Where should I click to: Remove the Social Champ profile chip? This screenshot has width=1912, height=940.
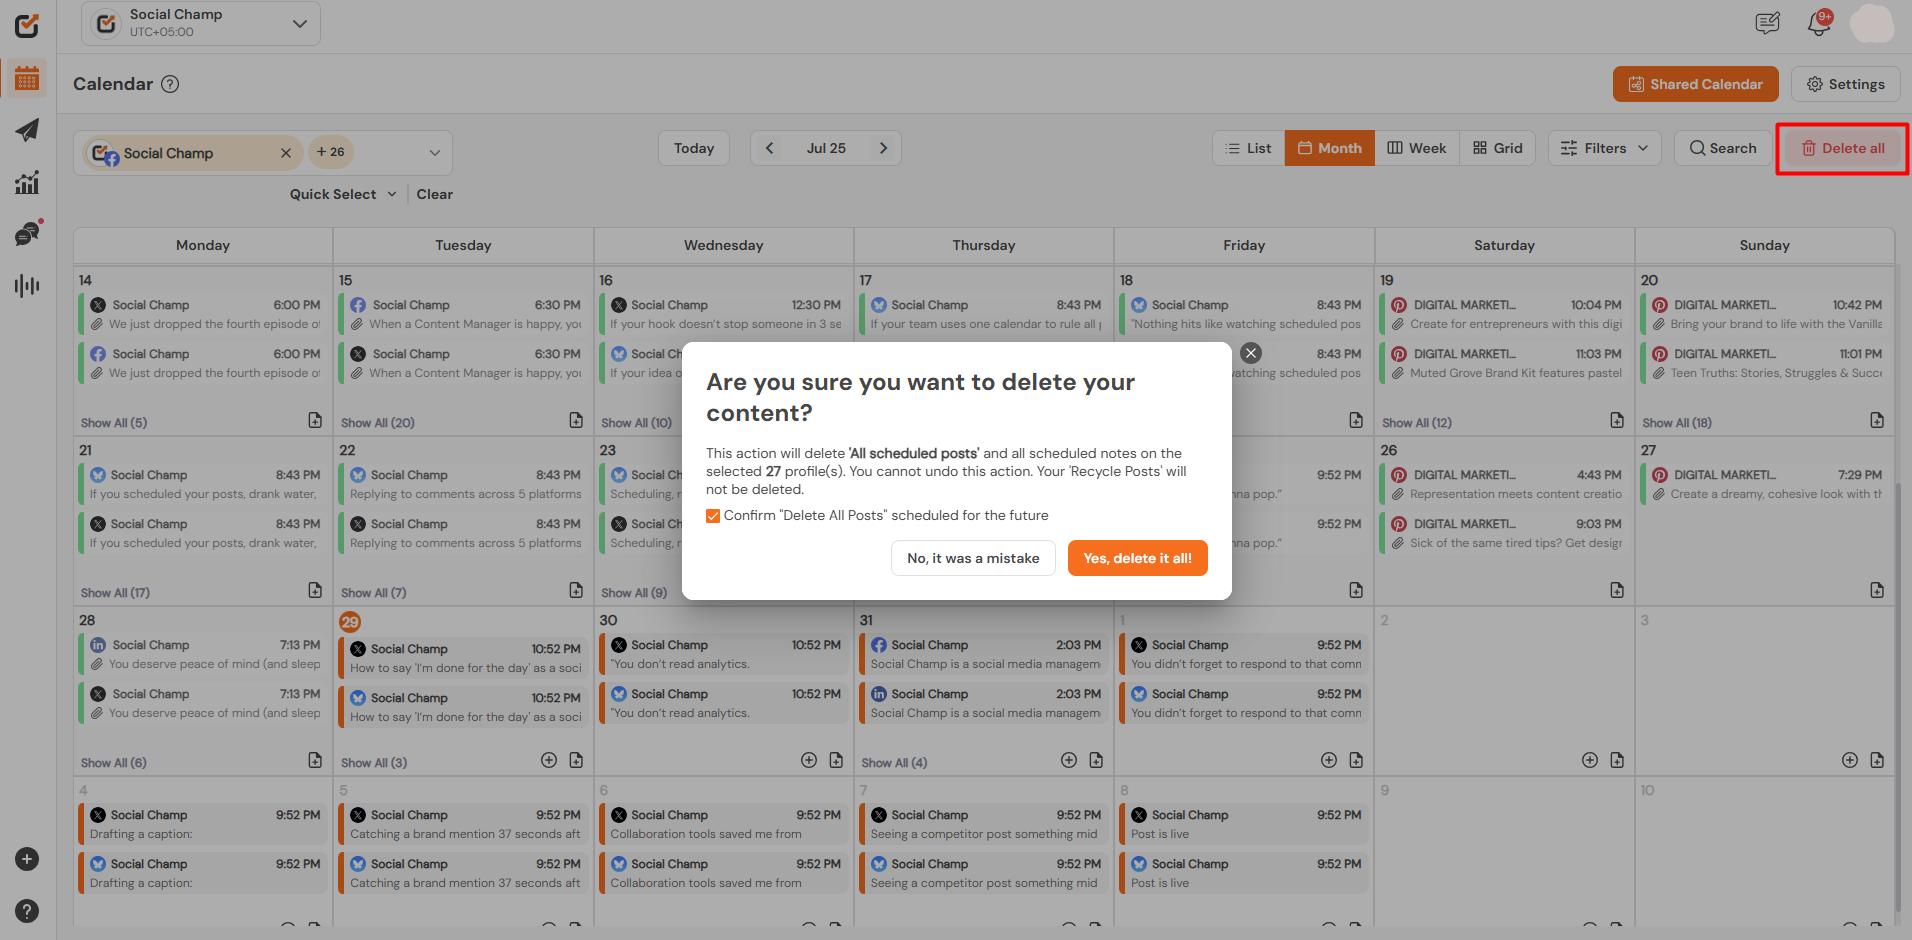(x=286, y=153)
